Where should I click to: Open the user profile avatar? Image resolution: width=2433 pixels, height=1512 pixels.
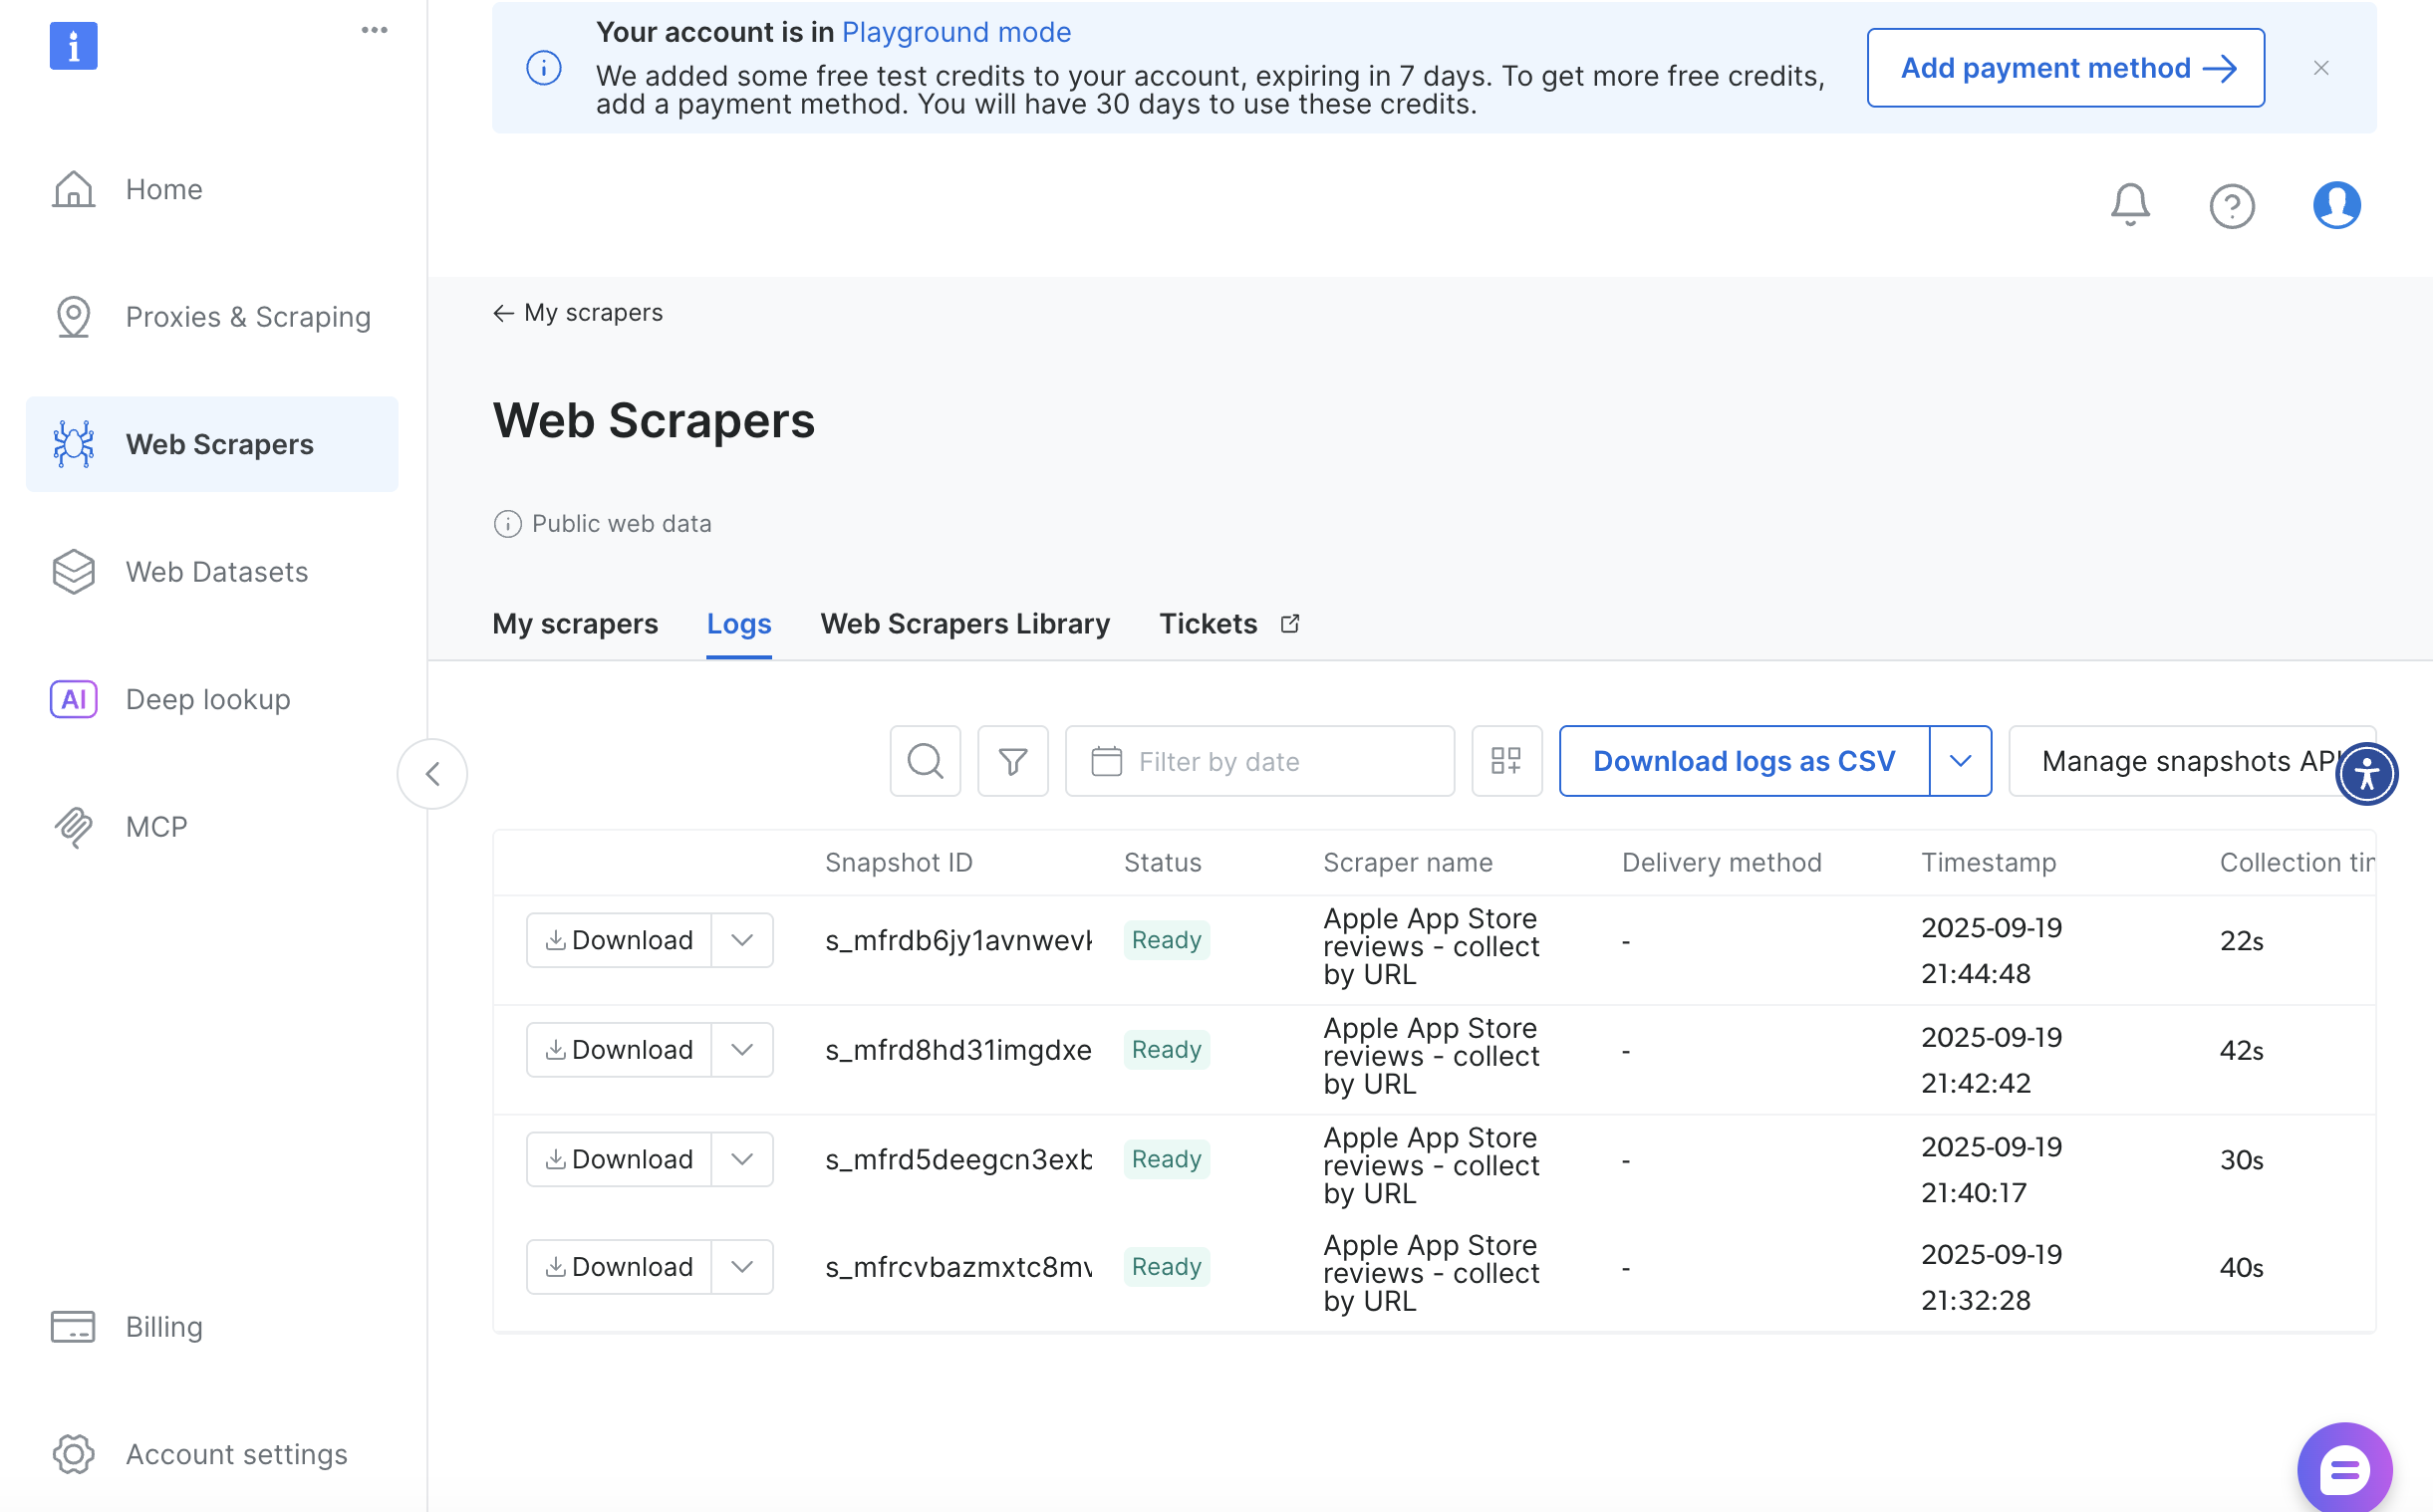2335,205
